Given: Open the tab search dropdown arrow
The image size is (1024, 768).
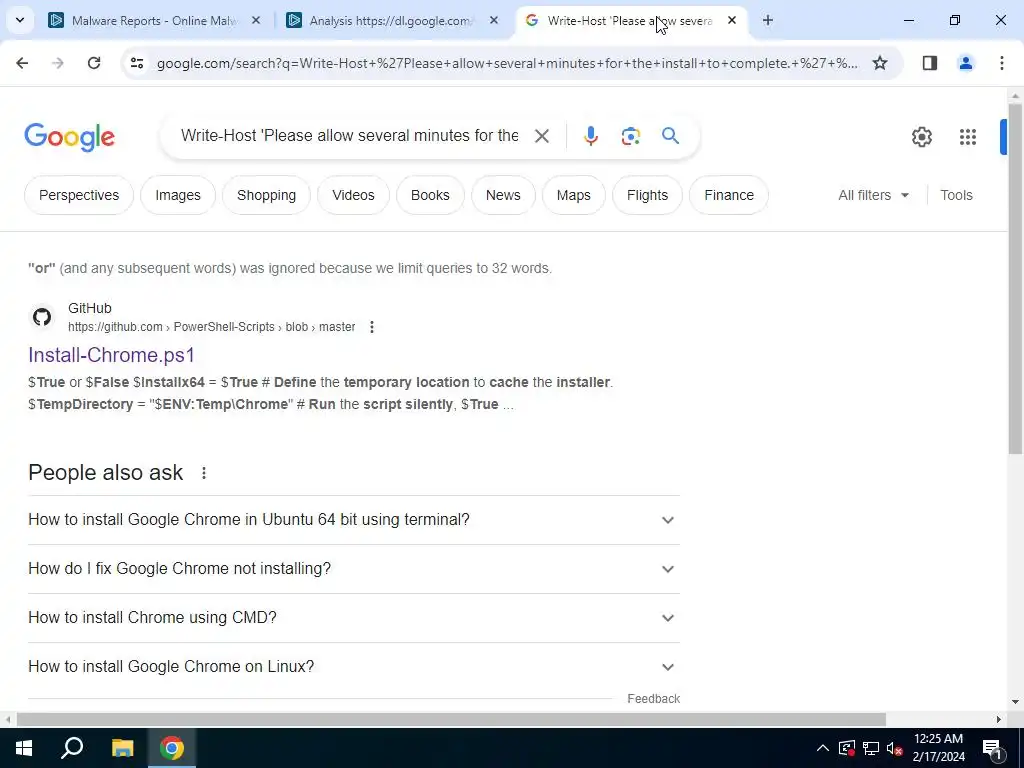Looking at the screenshot, I should click(x=20, y=20).
